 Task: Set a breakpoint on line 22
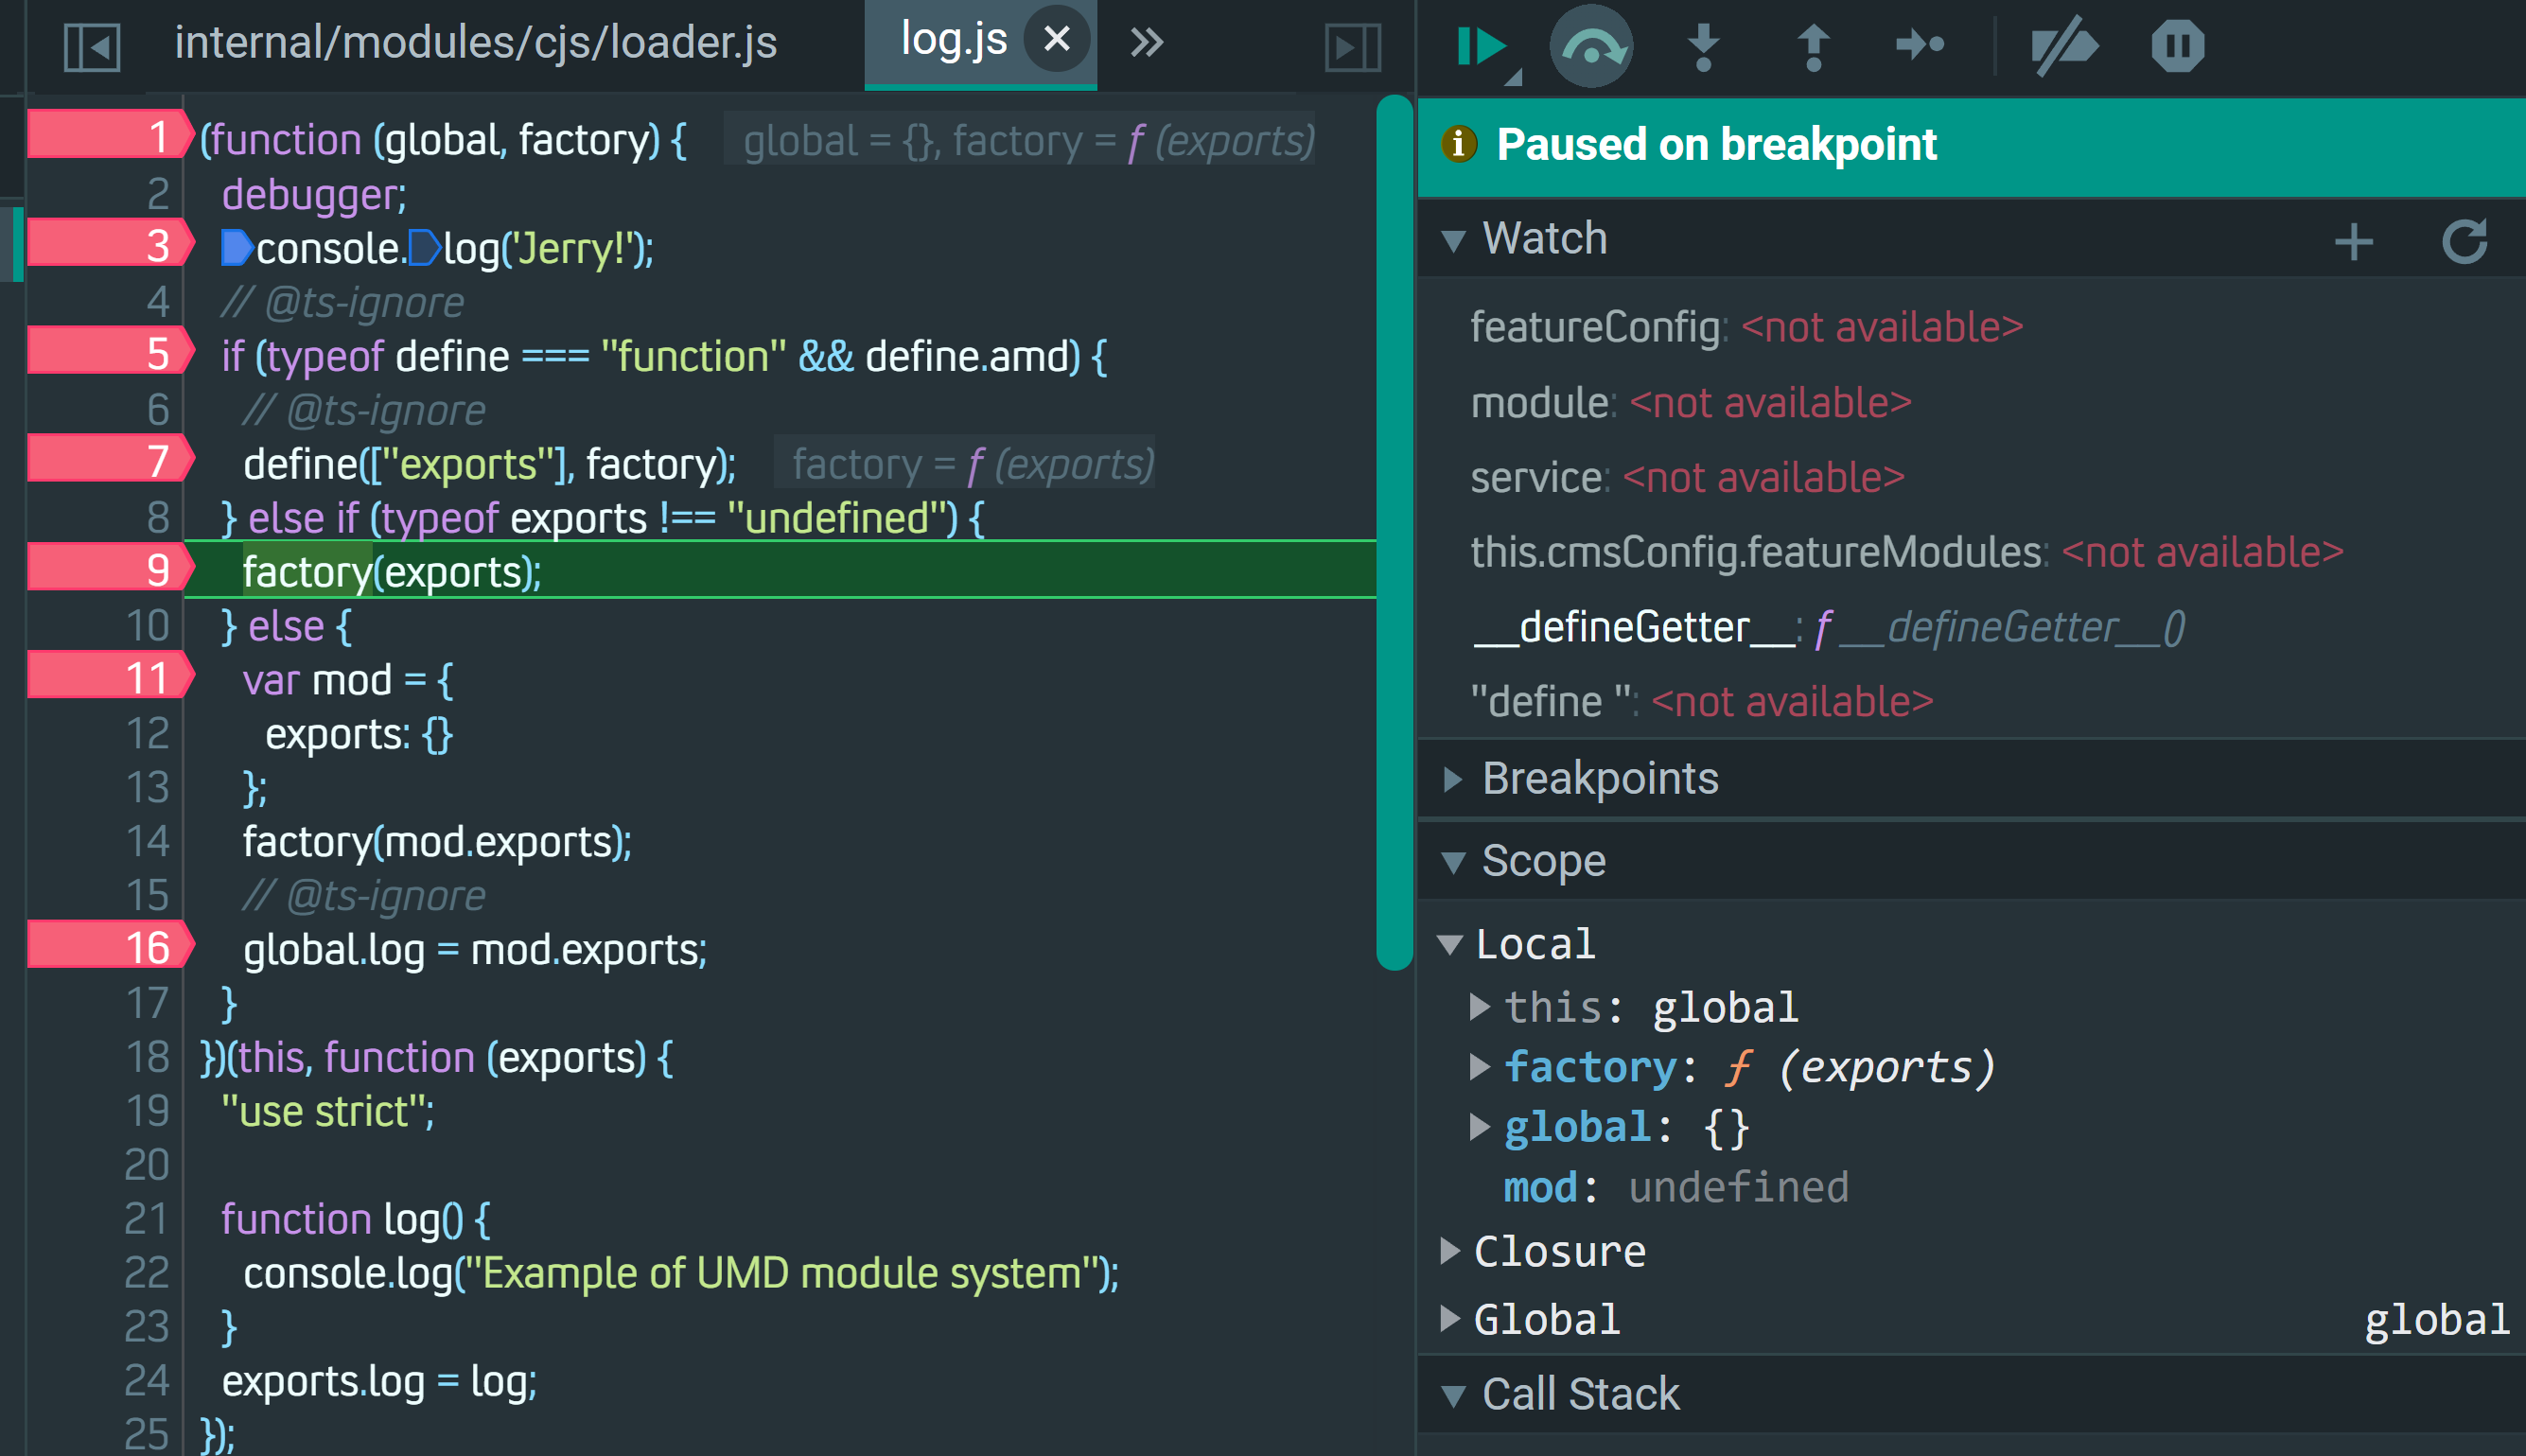point(145,1273)
